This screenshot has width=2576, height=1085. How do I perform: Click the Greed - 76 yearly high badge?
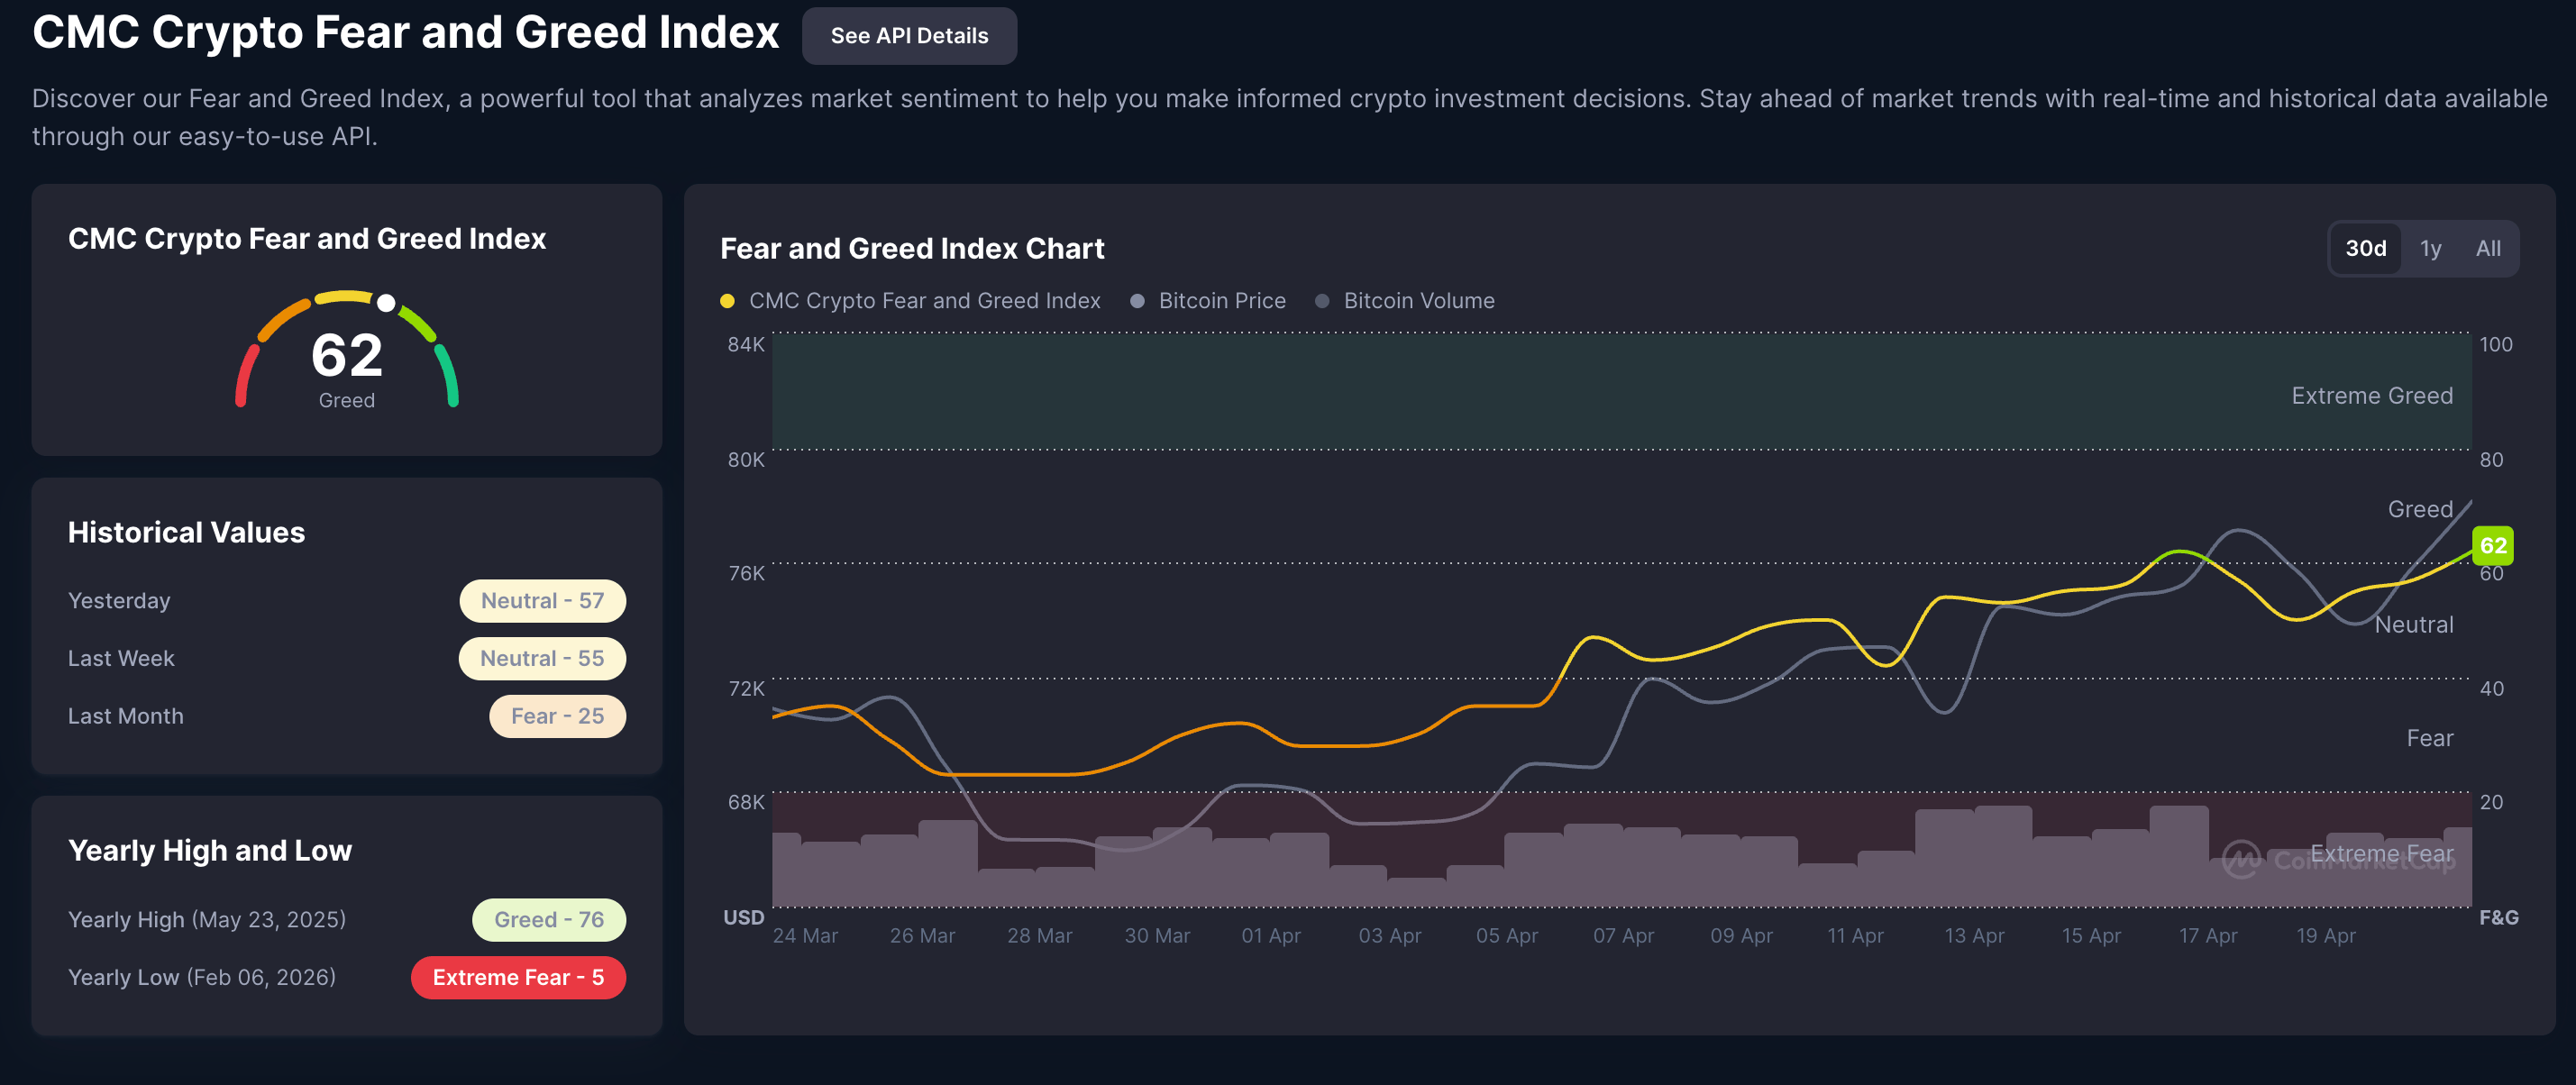tap(548, 919)
